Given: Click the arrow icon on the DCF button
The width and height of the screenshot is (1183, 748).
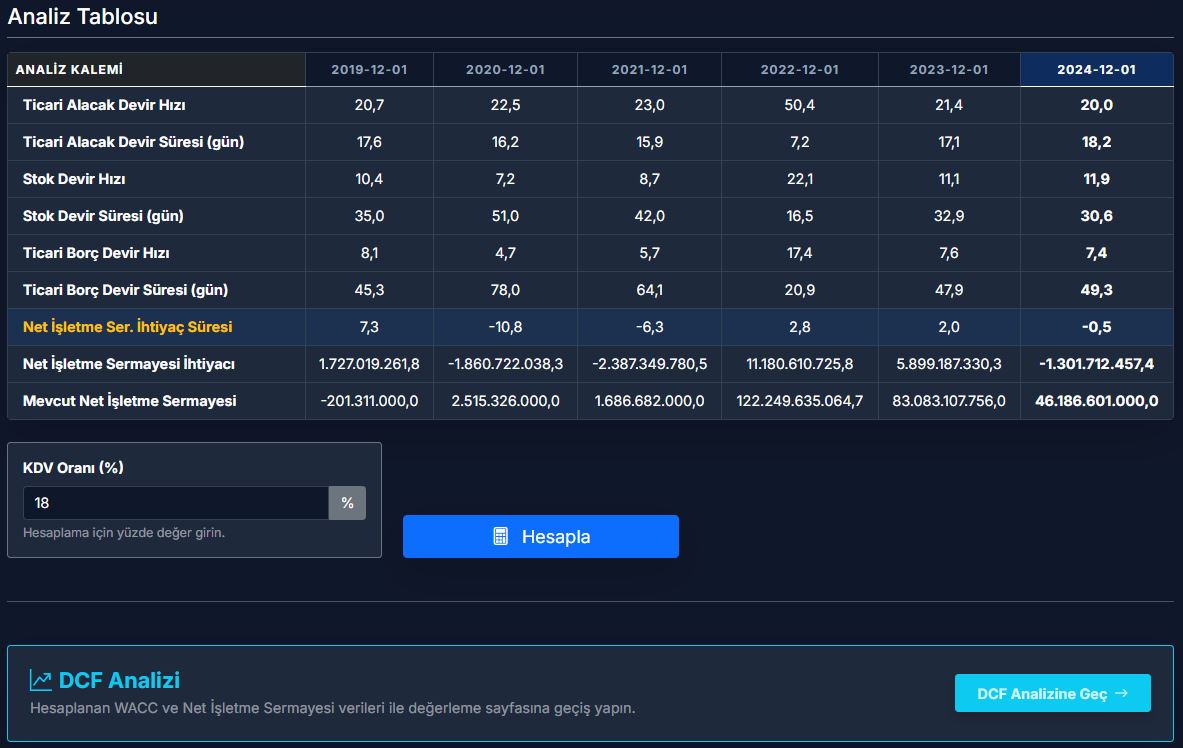Looking at the screenshot, I should [x=1121, y=693].
